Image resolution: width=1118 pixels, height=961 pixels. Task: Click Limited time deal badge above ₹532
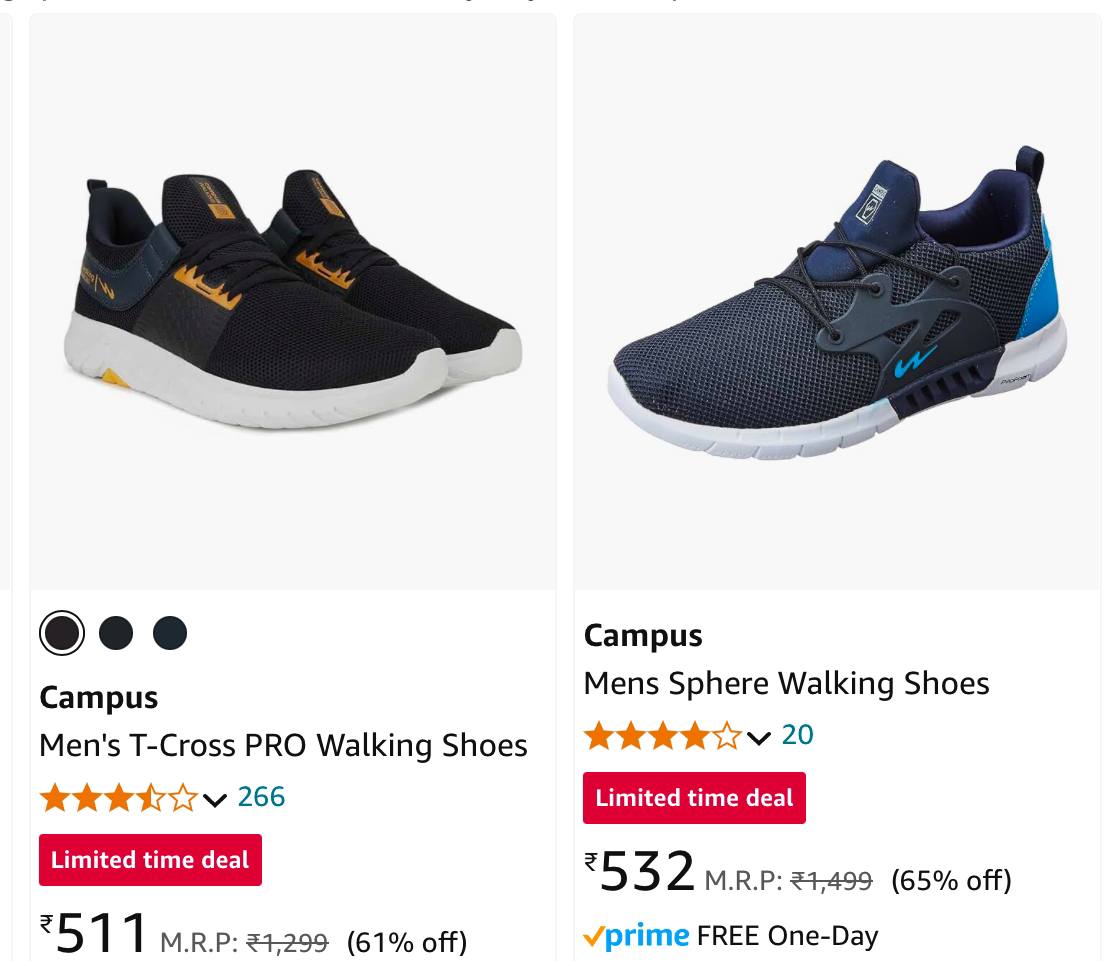pyautogui.click(x=694, y=798)
